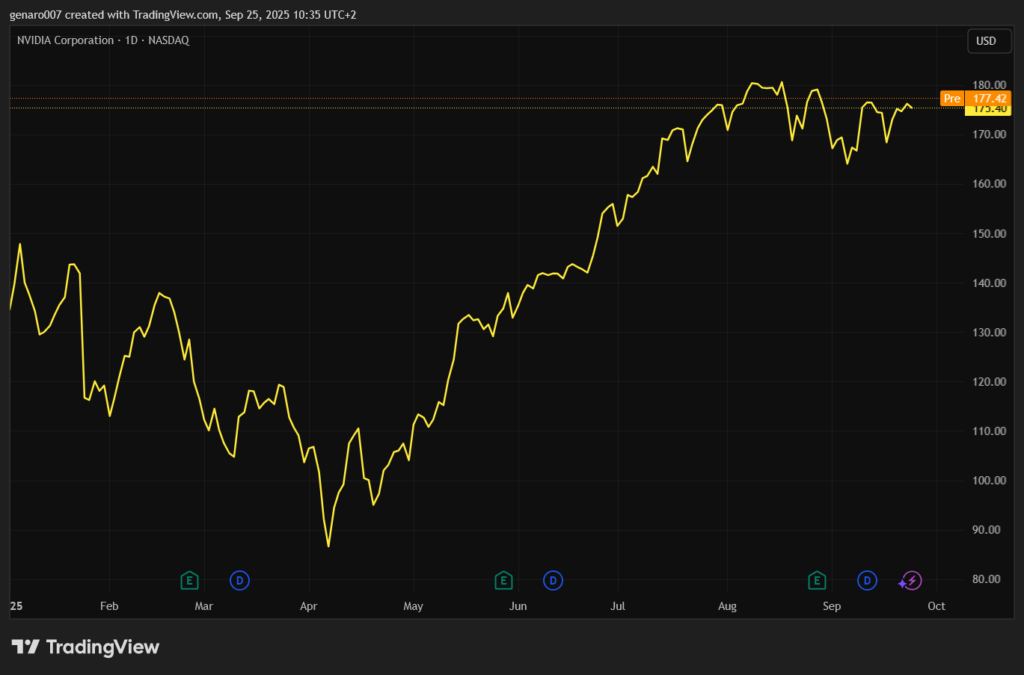
Task: Open the USD currency selector
Action: point(985,41)
